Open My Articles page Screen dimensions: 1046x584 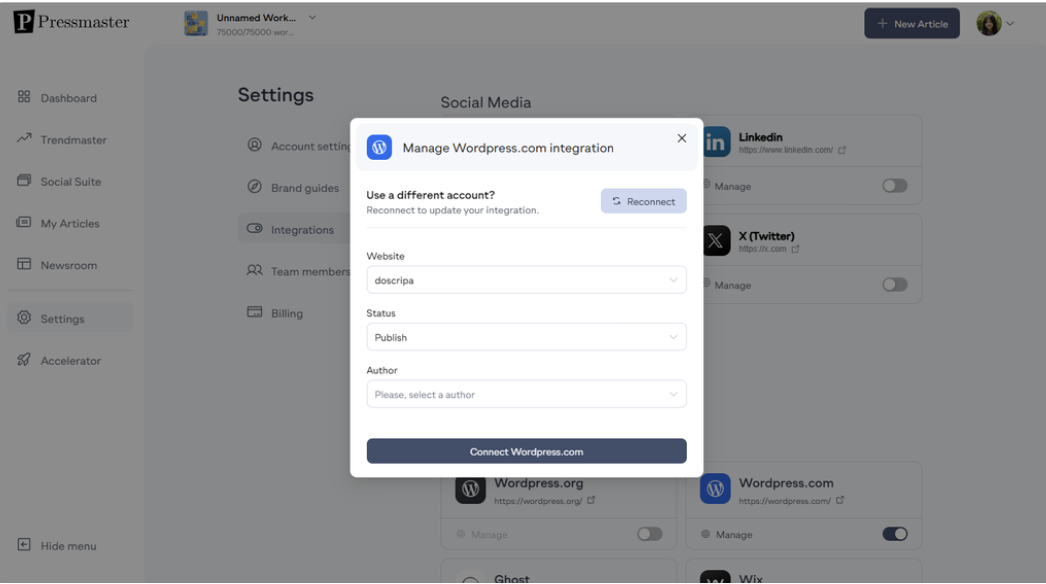point(70,224)
